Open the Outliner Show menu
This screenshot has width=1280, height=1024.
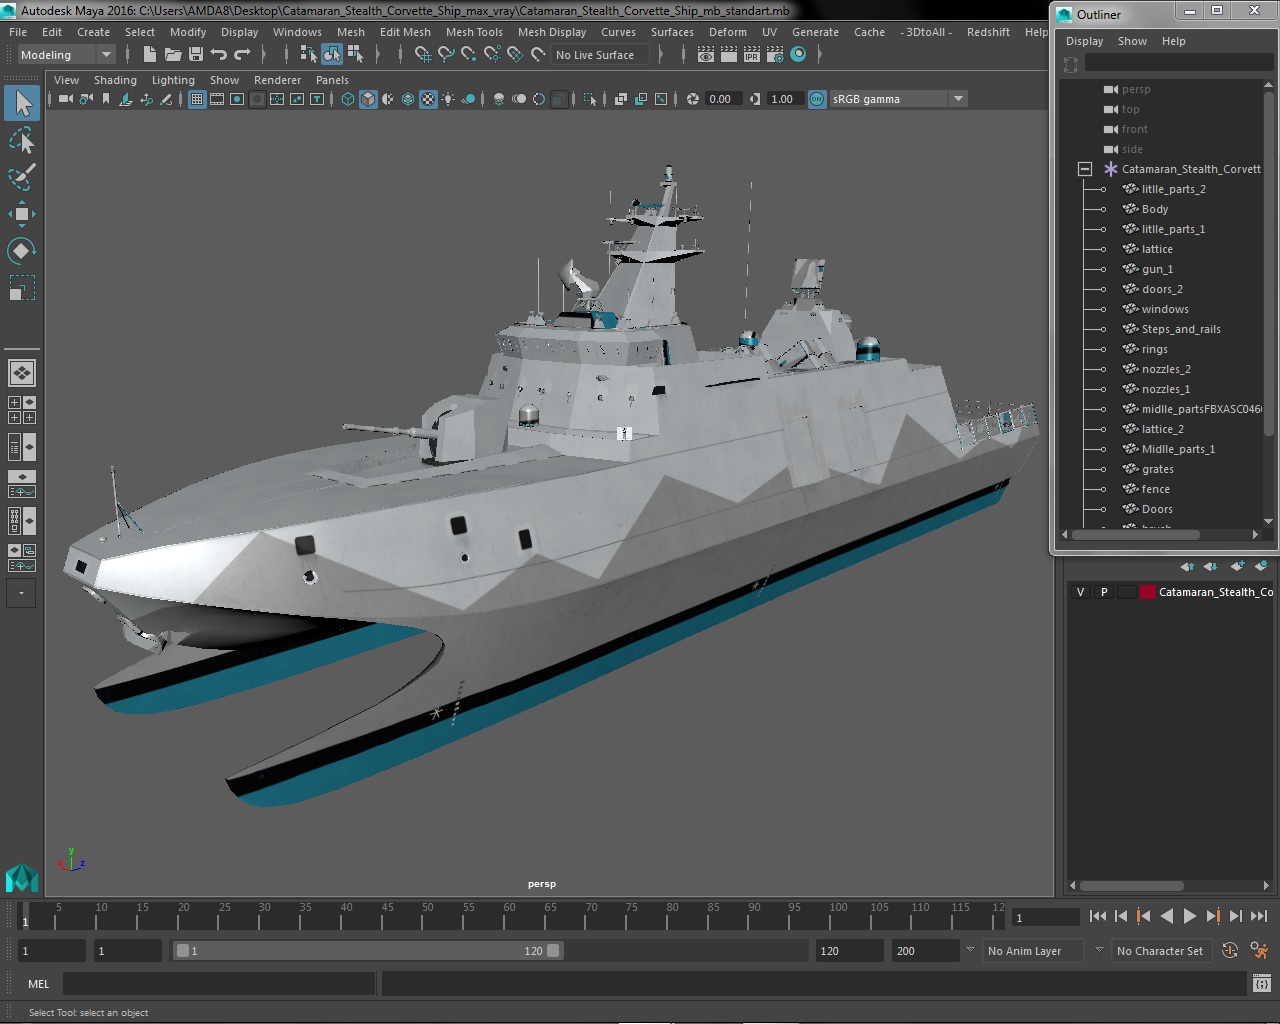click(1132, 41)
